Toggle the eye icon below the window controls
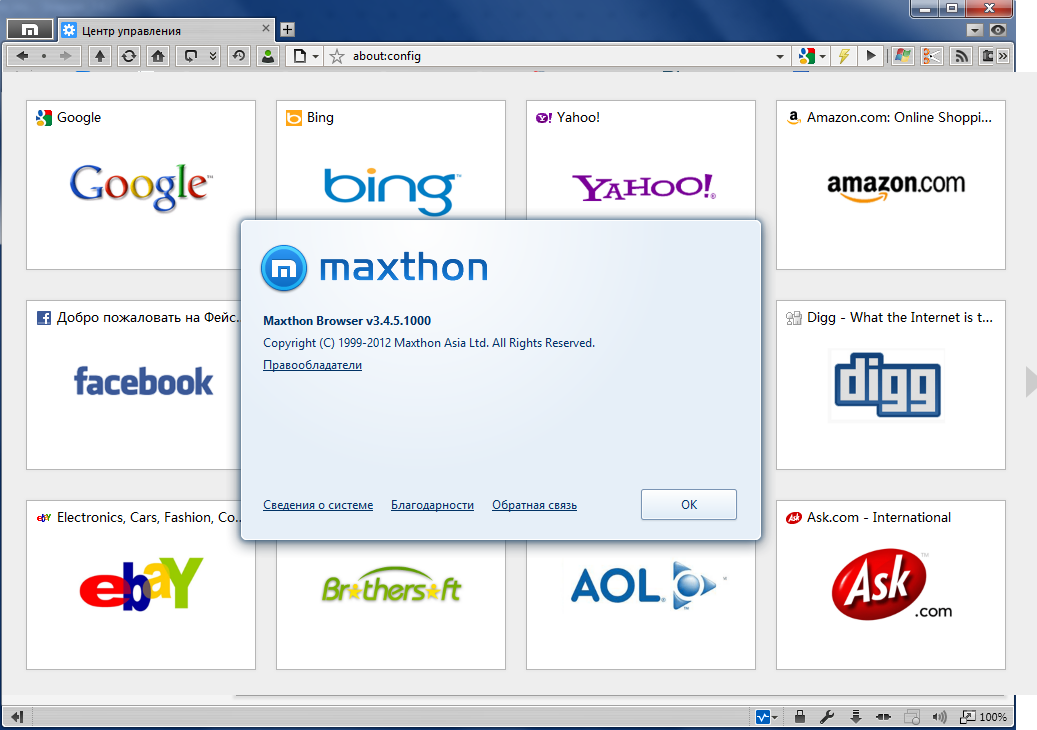The width and height of the screenshot is (1037, 730). [997, 30]
